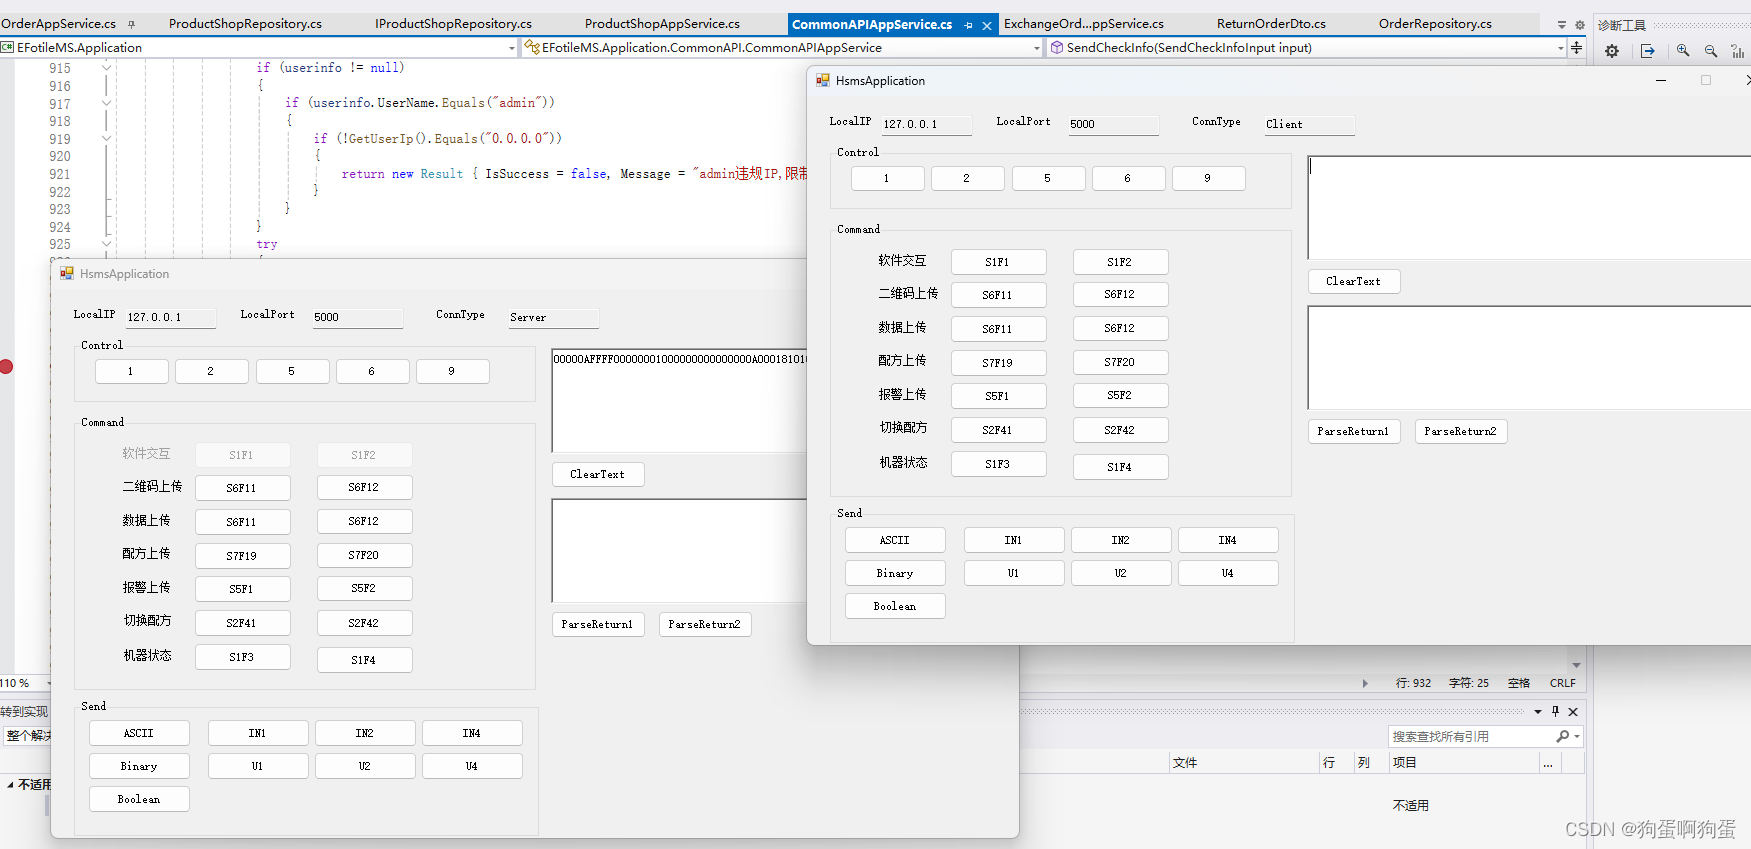
Task: Click the search magnifier in references panel
Action: pos(1563,736)
